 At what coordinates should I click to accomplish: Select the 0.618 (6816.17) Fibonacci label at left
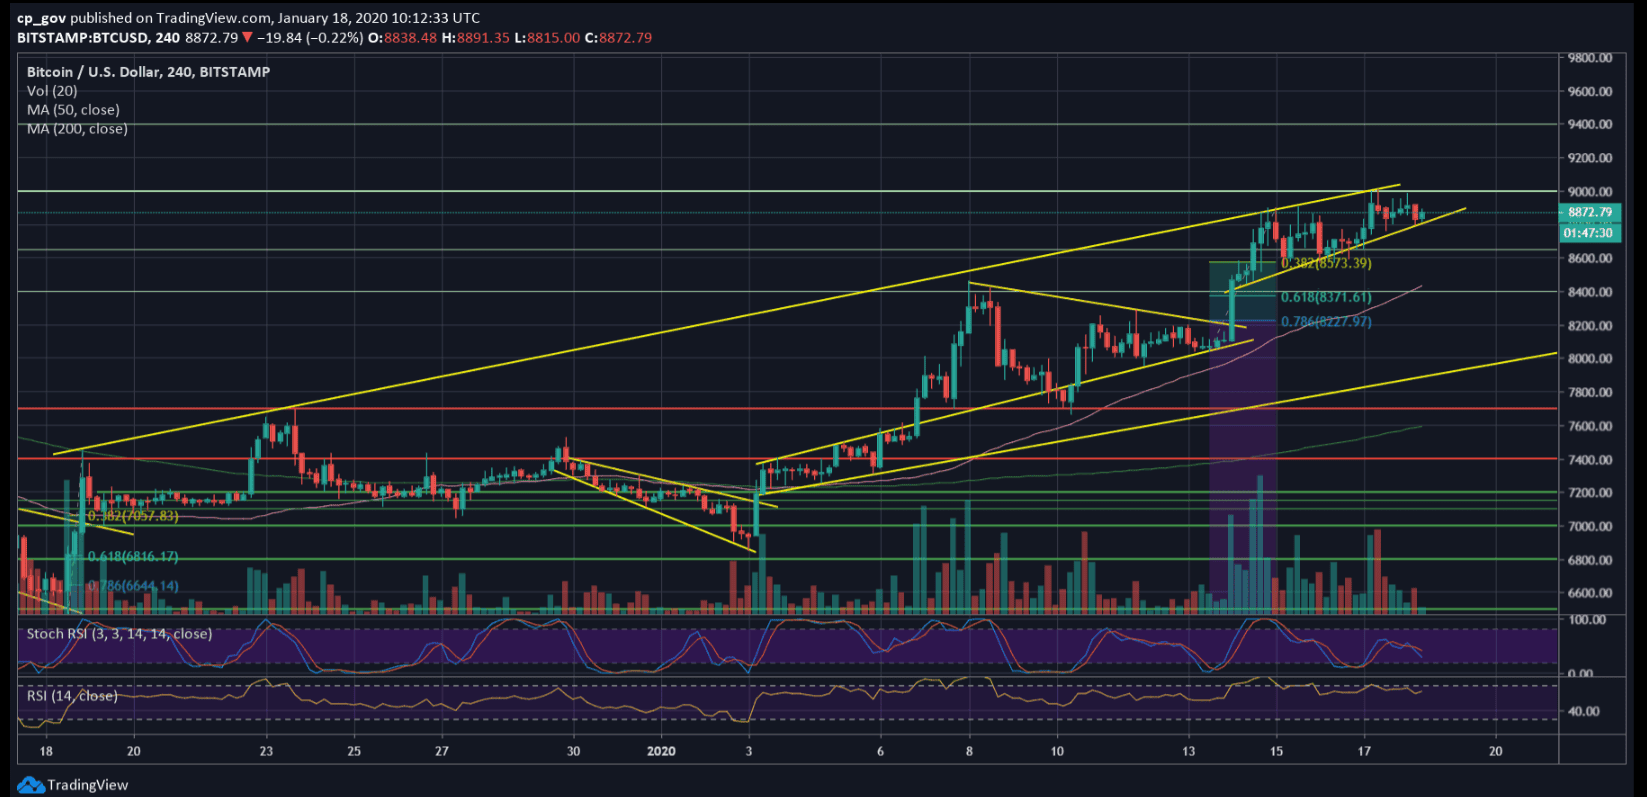point(133,557)
